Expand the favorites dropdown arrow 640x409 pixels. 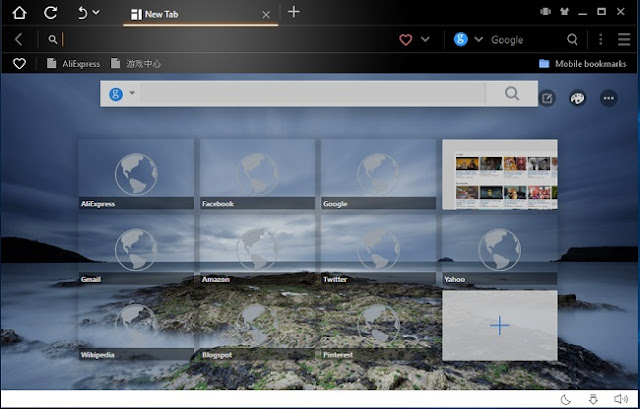point(425,40)
